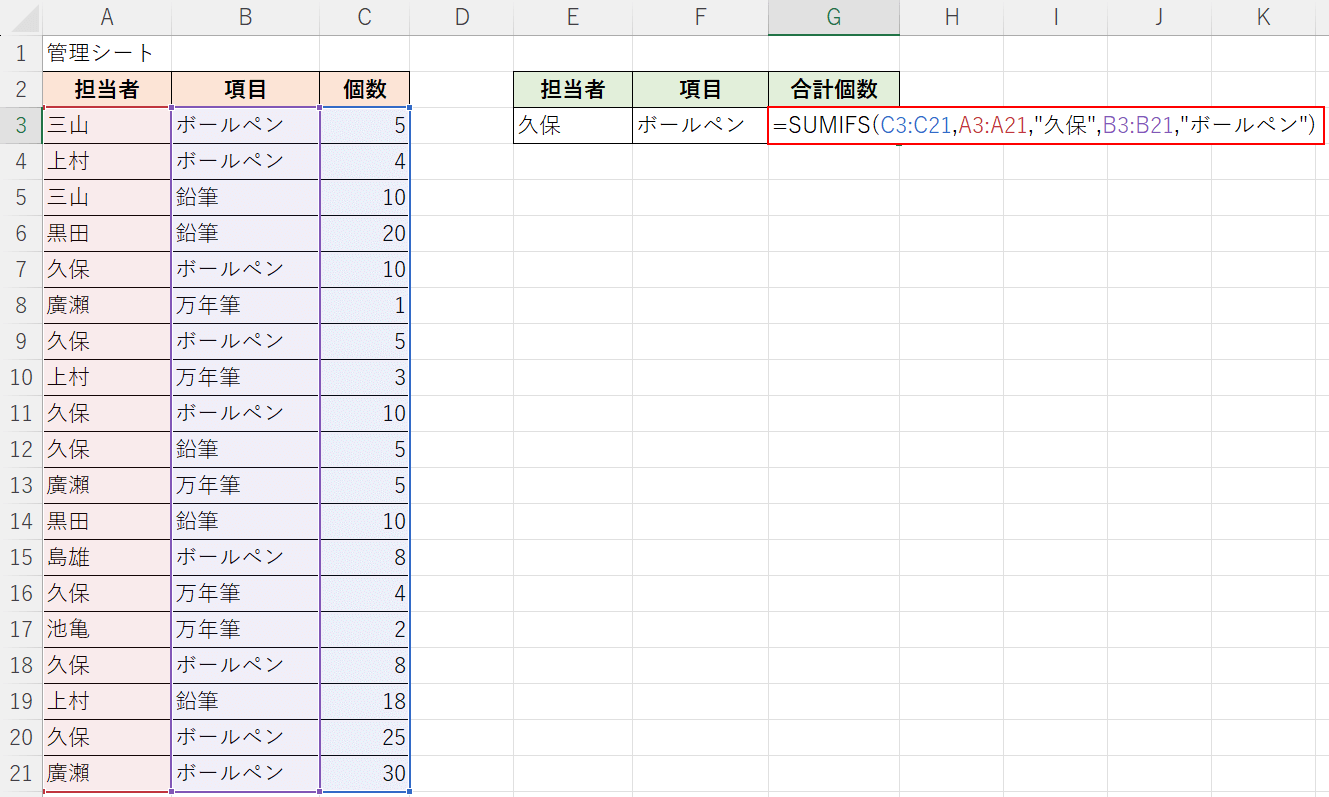Viewport: 1329px width, 797px height.
Task: Select row 2 header
Action: point(21,89)
